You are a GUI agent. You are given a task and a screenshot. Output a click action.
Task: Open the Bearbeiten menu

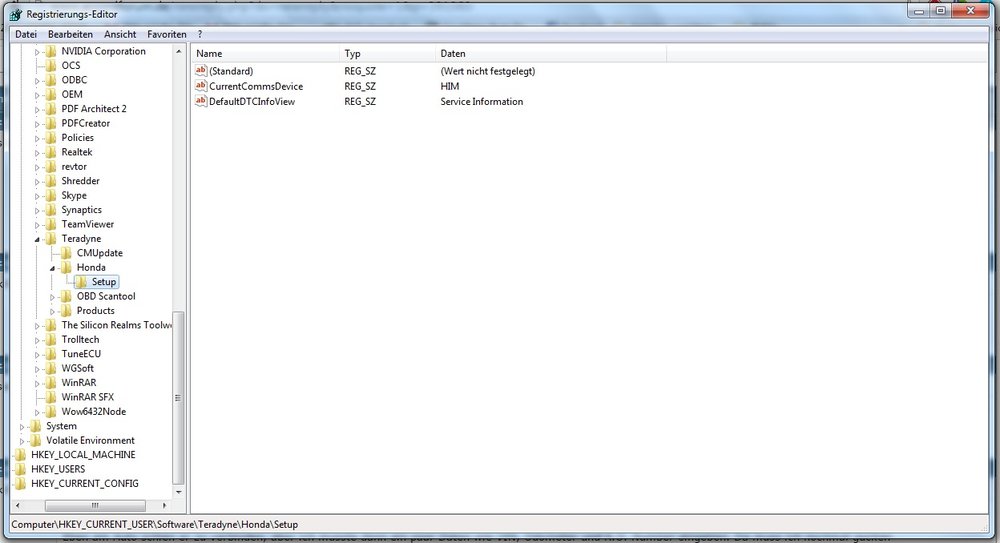tap(69, 34)
